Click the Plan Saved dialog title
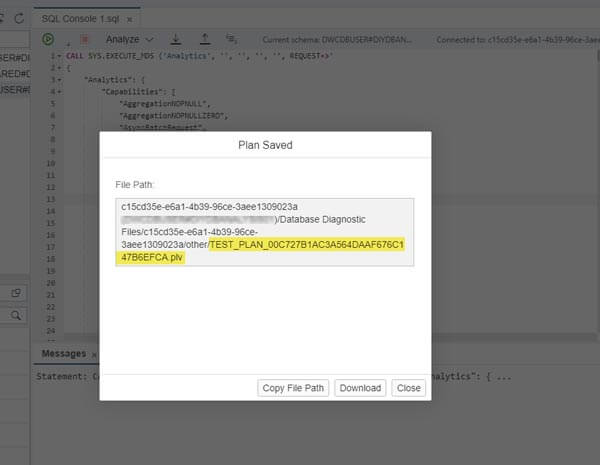 [265, 145]
